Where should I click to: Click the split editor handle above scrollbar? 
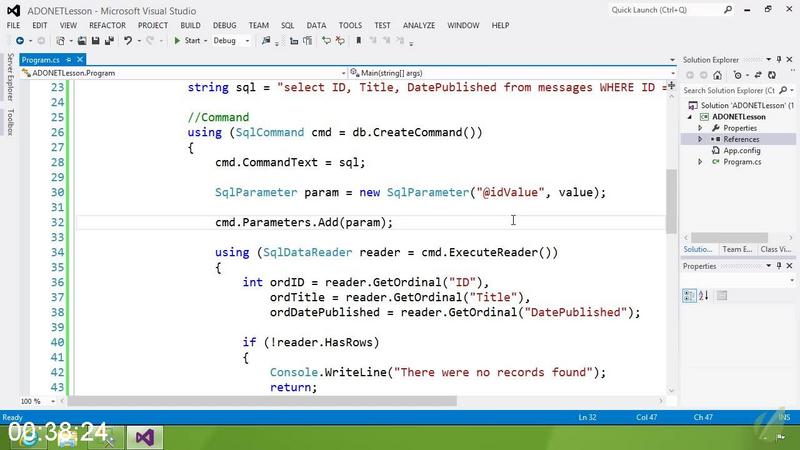(671, 86)
